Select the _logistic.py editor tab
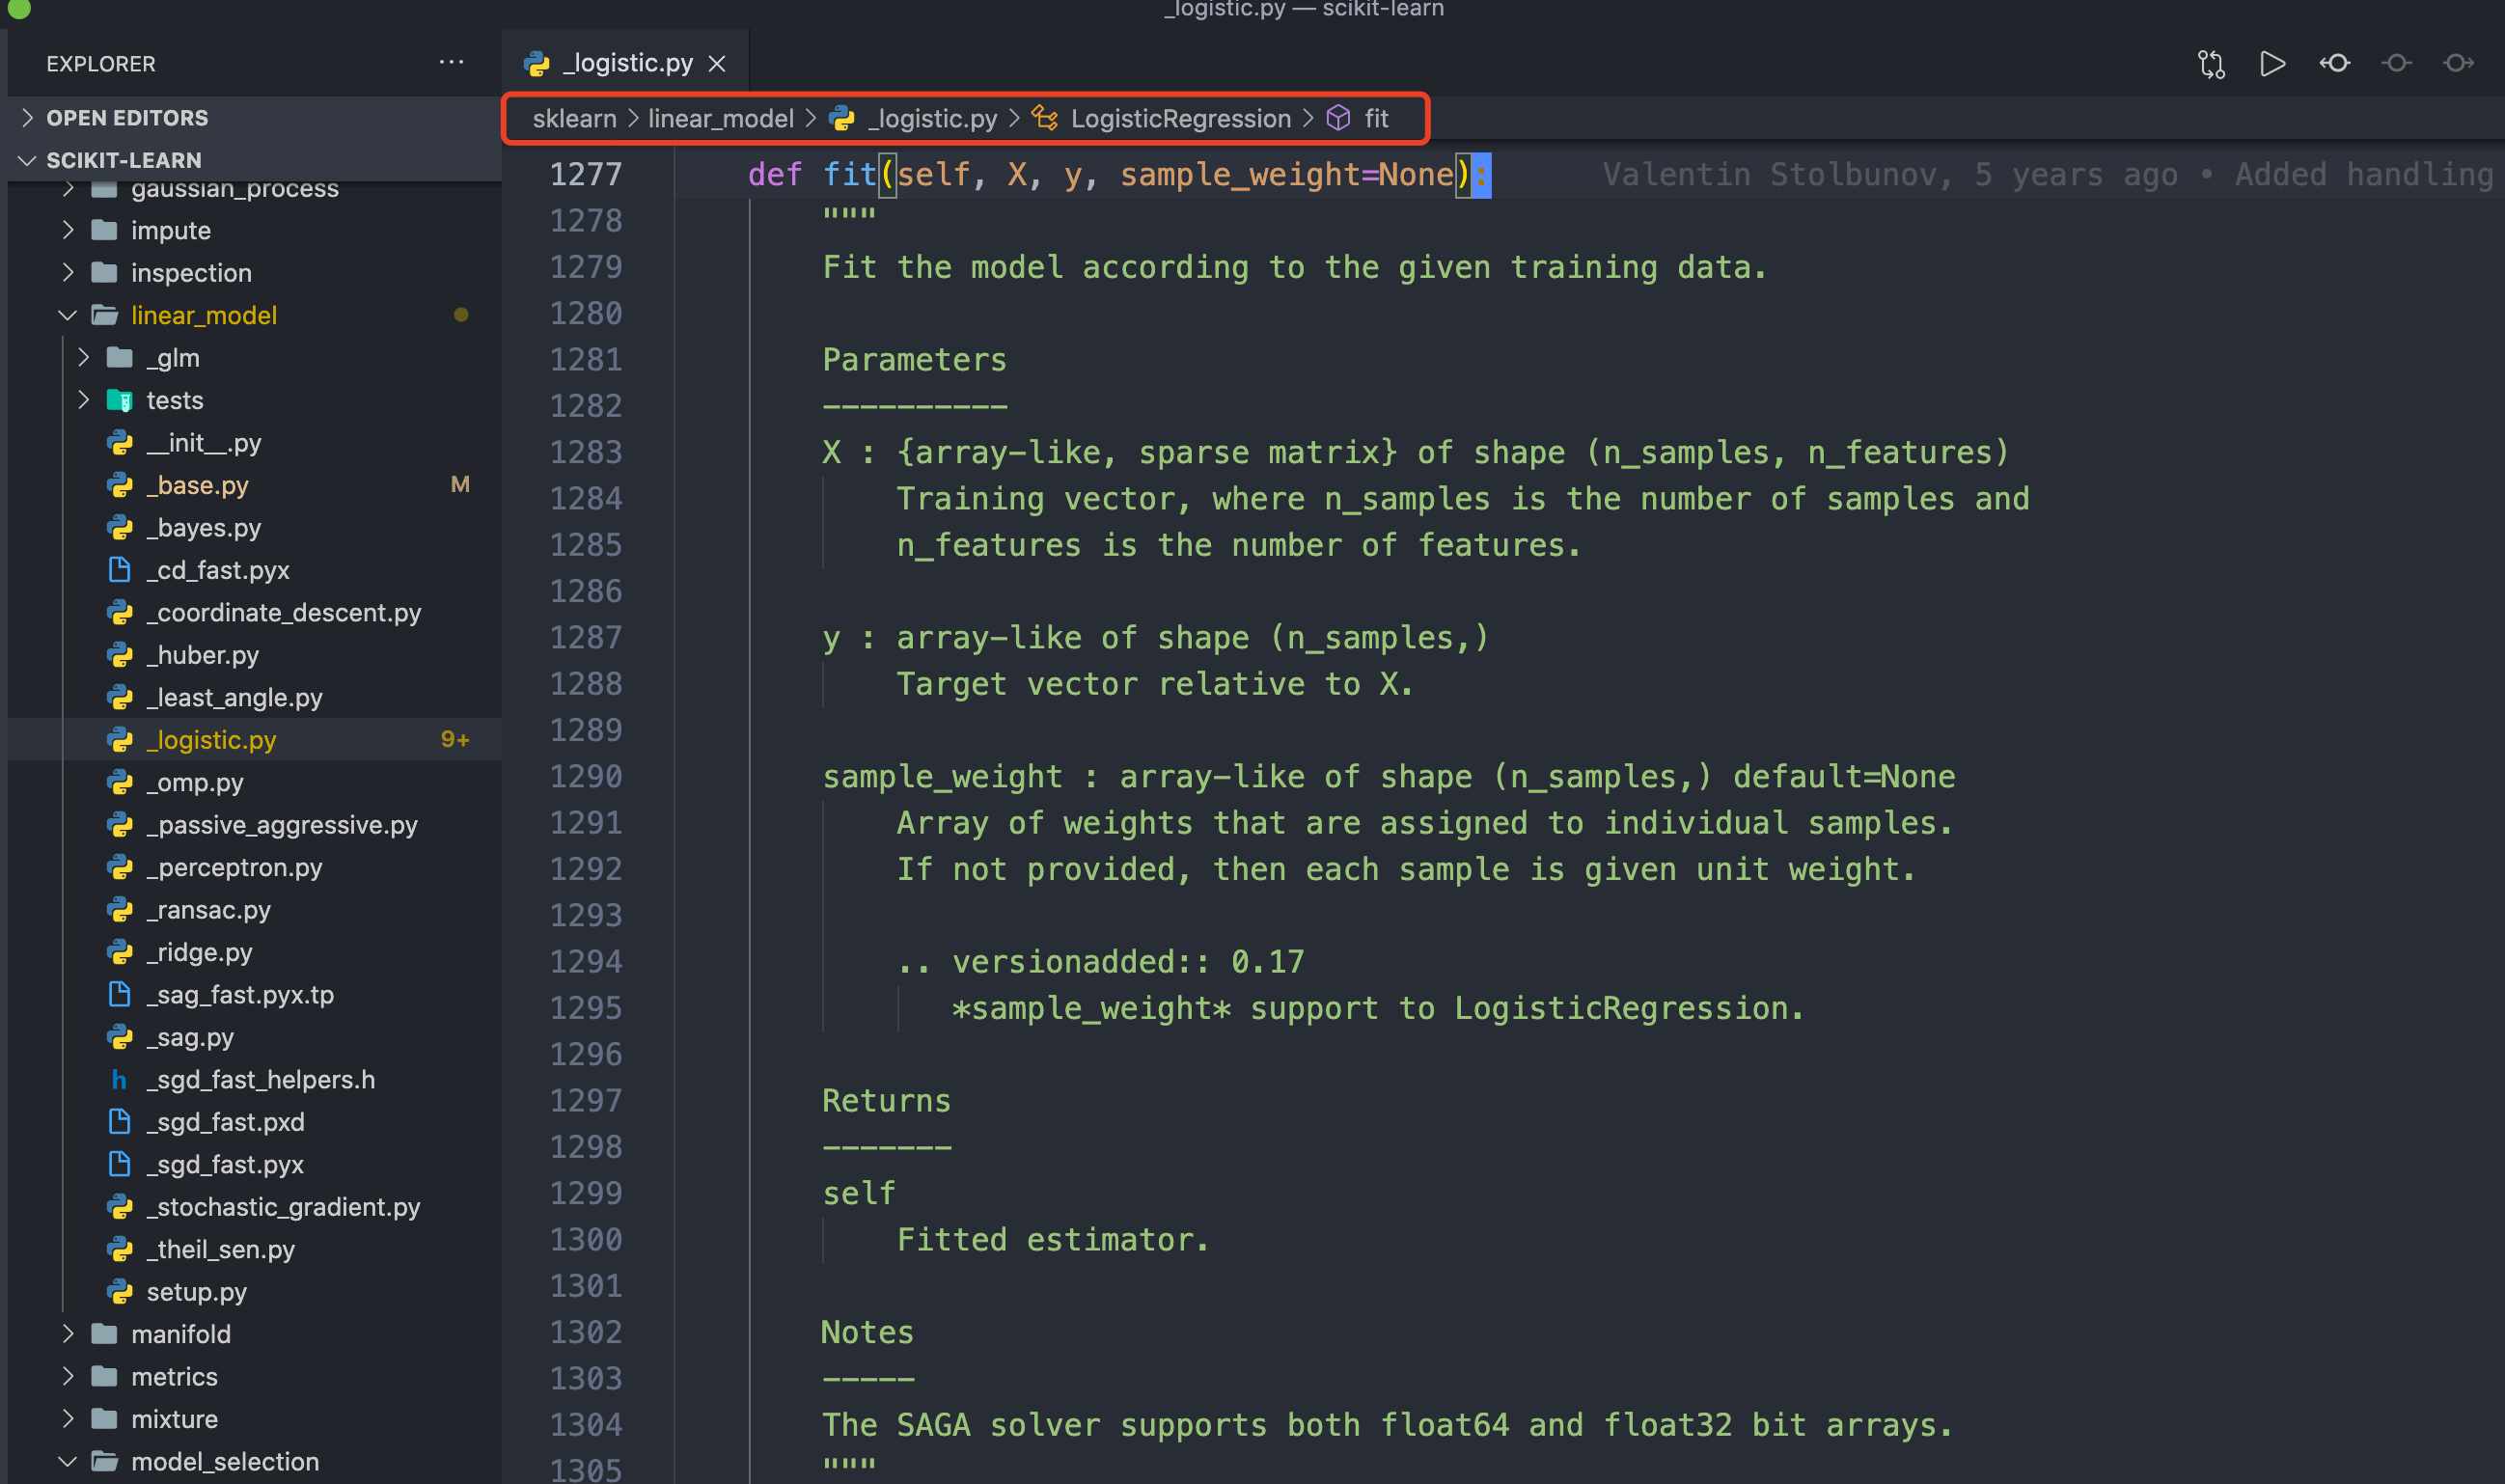2505x1484 pixels. click(x=627, y=64)
